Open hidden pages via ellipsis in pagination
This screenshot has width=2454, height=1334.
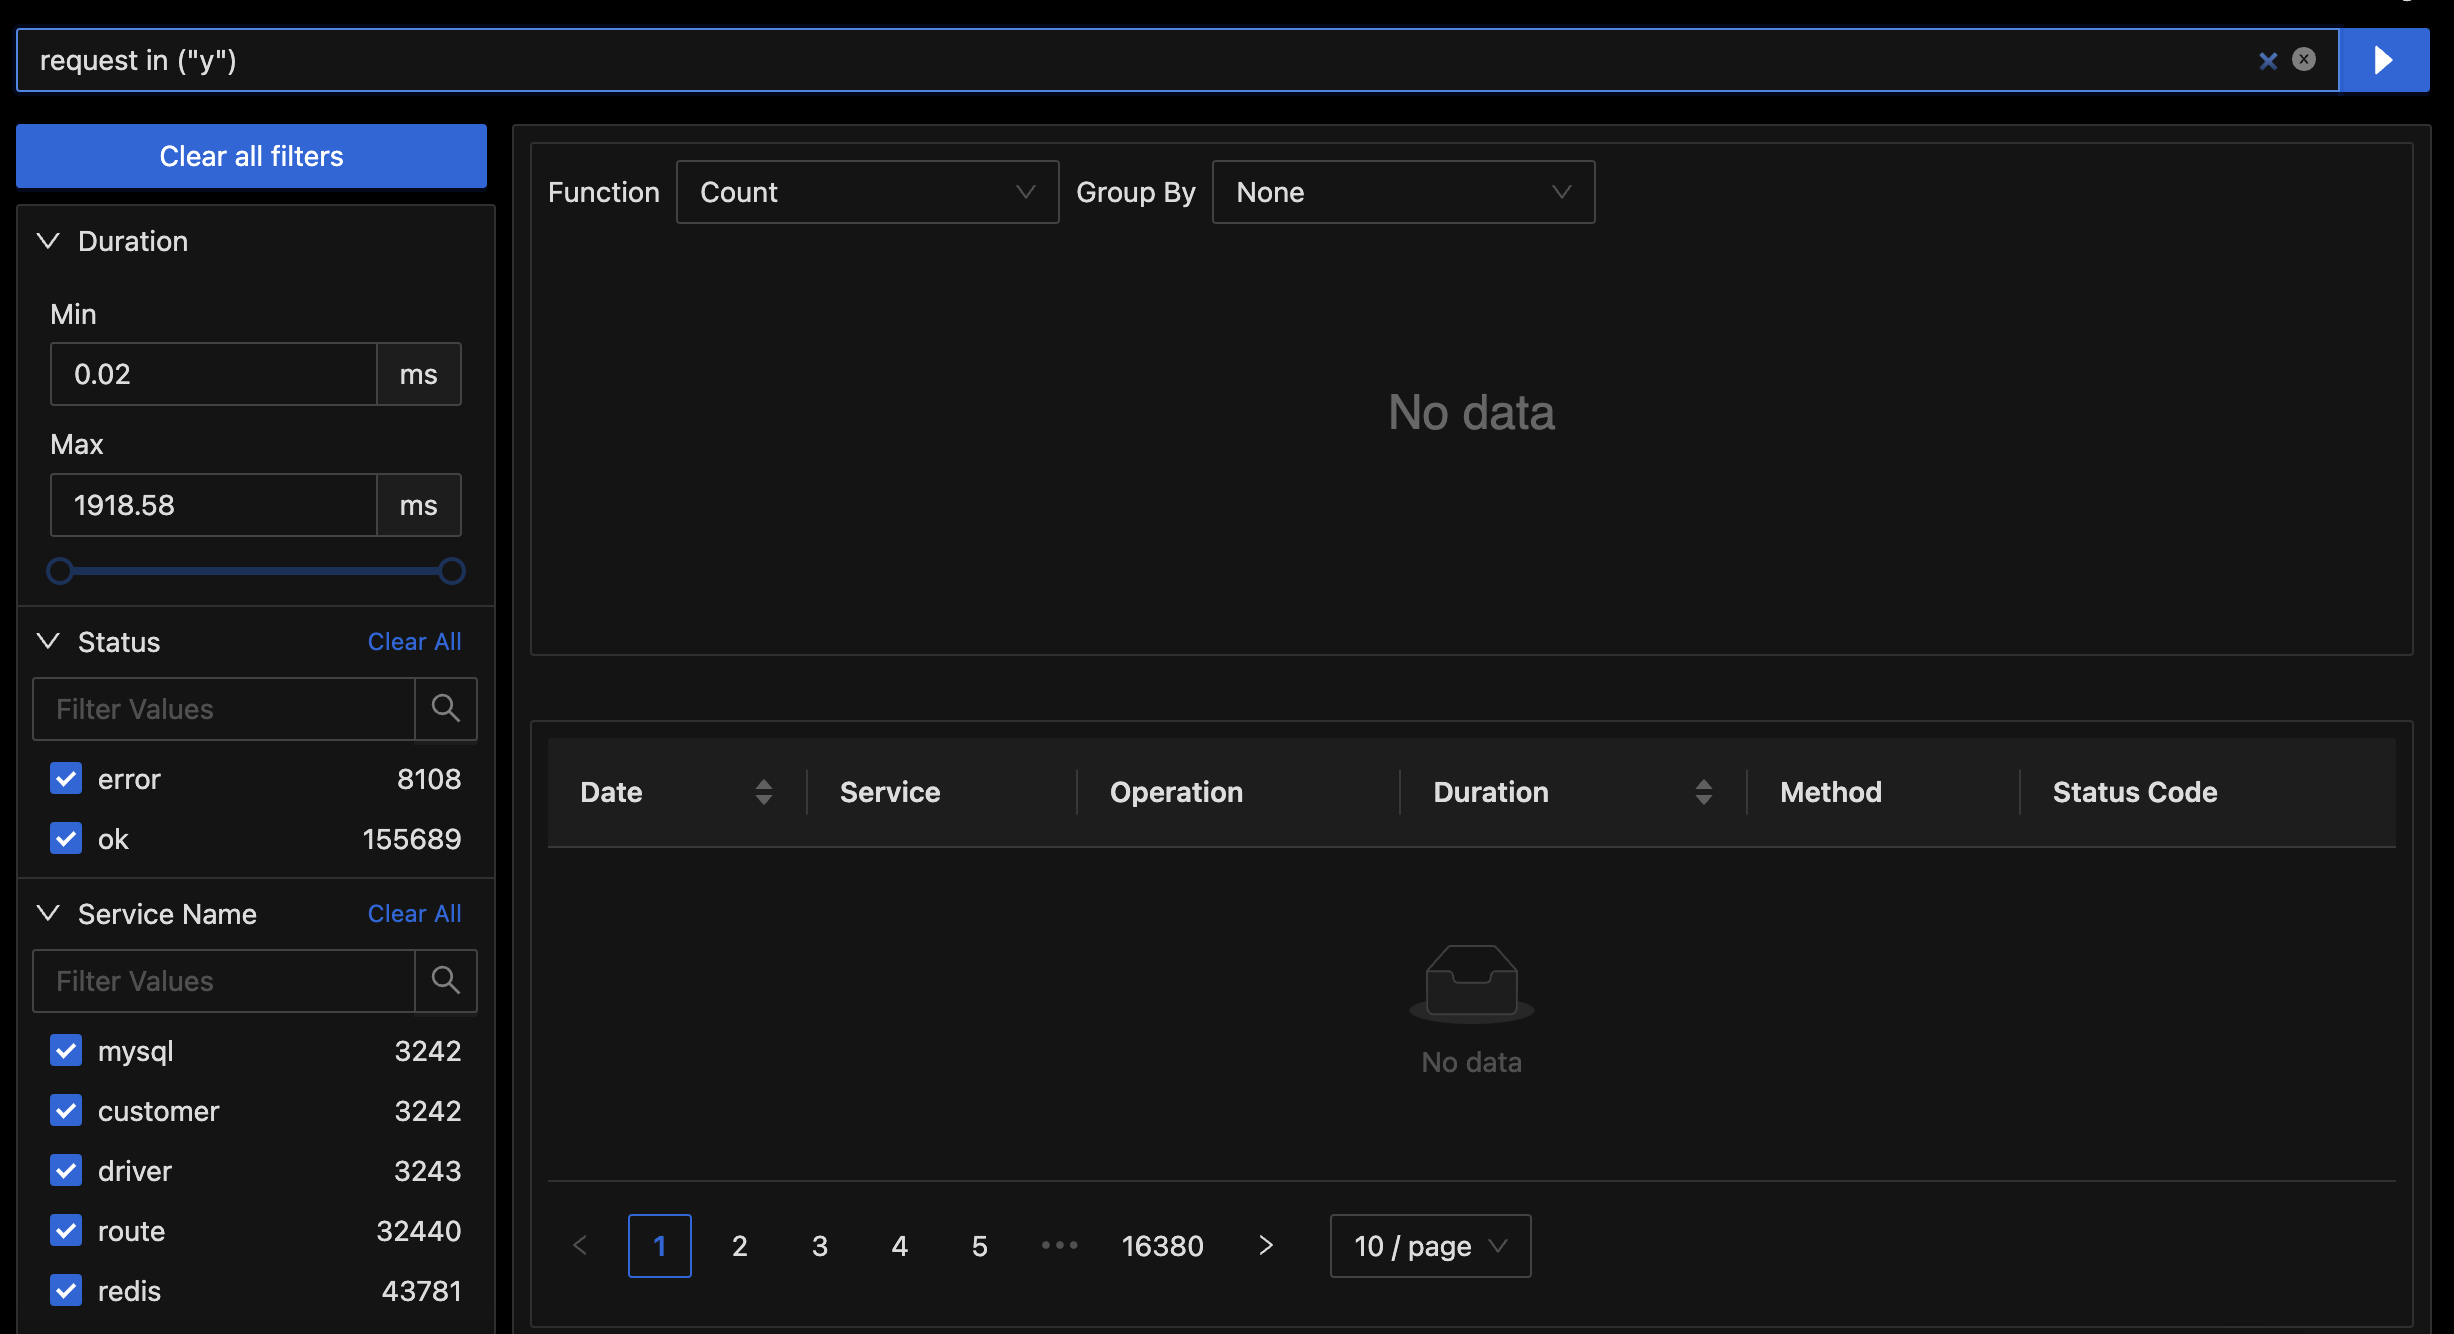[x=1059, y=1245]
